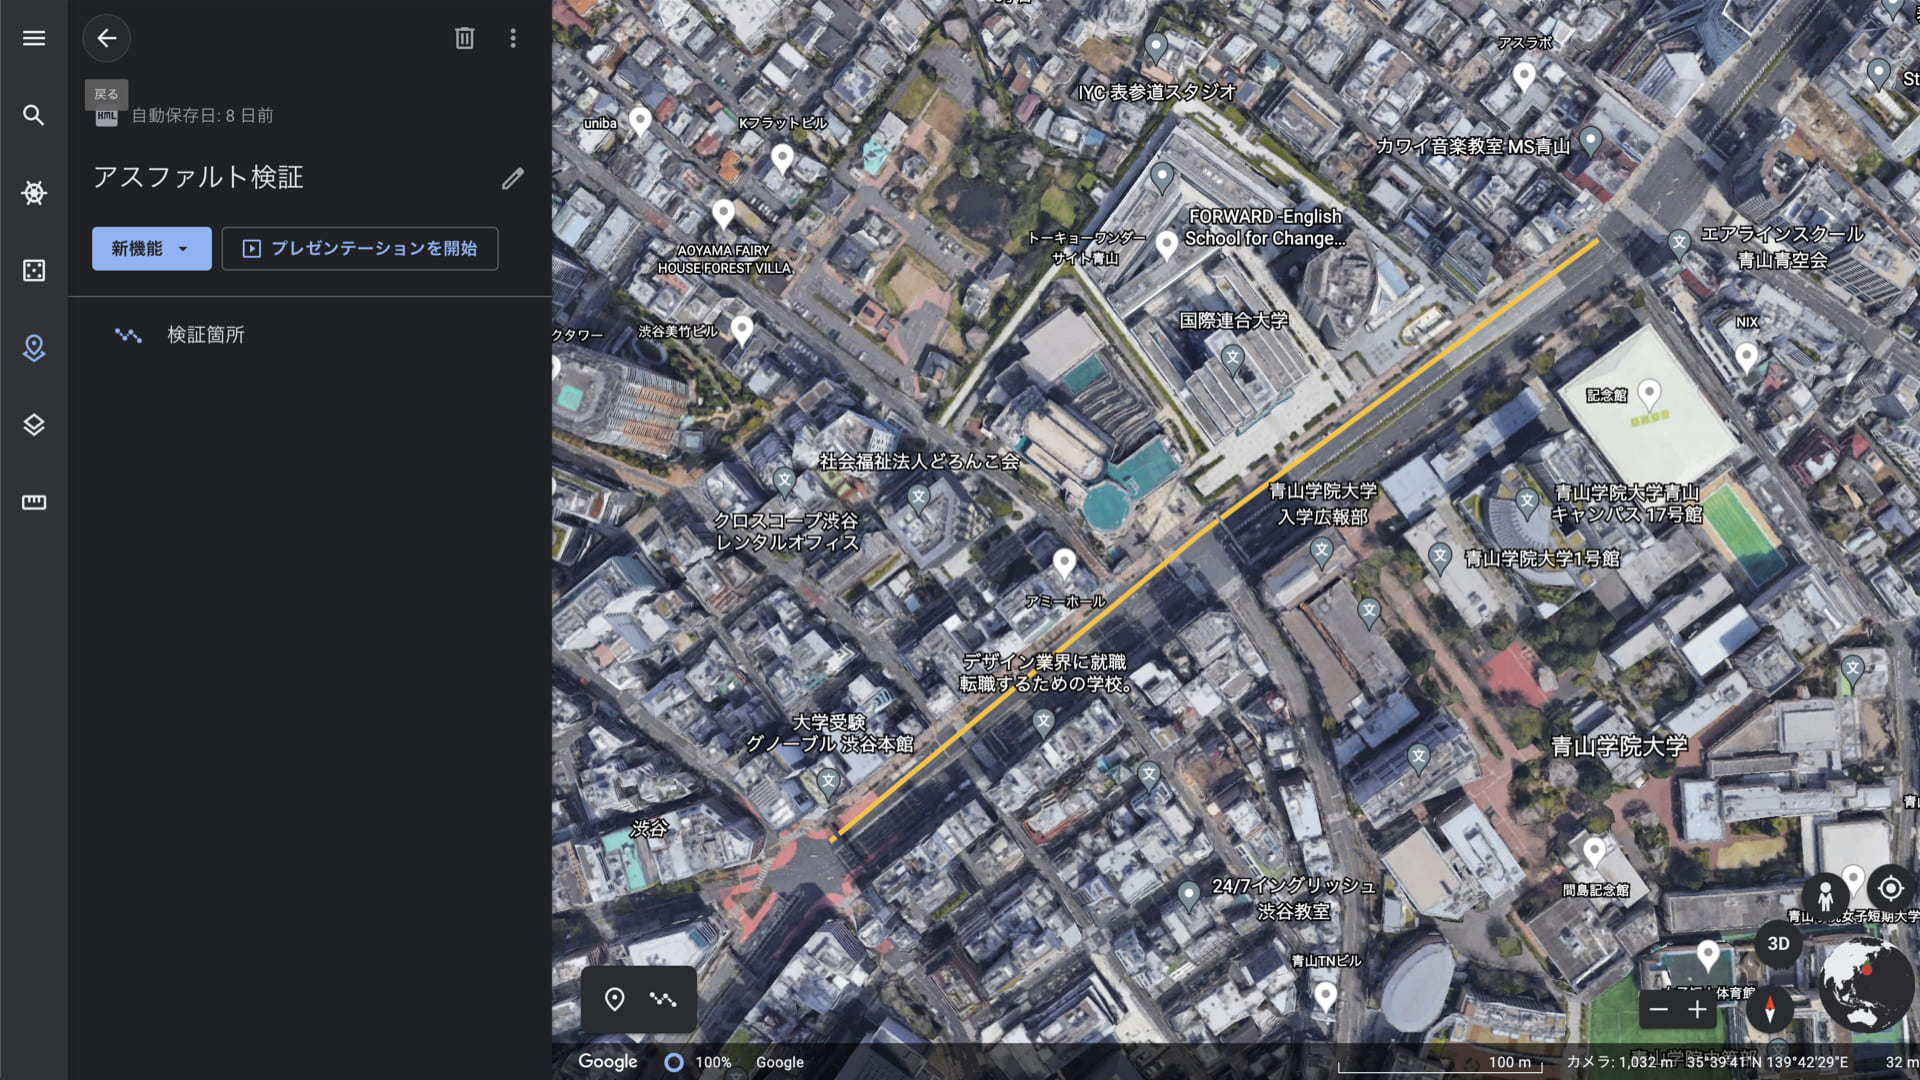Reset orientation using the compass
Image resolution: width=1920 pixels, height=1080 pixels.
[x=1770, y=1008]
